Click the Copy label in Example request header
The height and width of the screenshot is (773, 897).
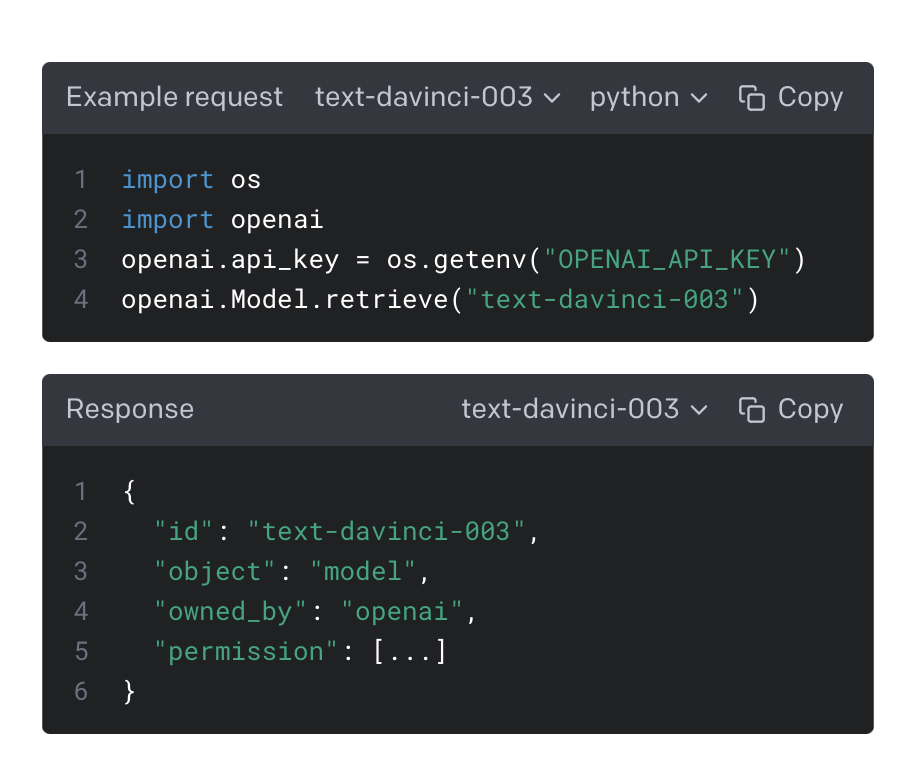pos(810,97)
